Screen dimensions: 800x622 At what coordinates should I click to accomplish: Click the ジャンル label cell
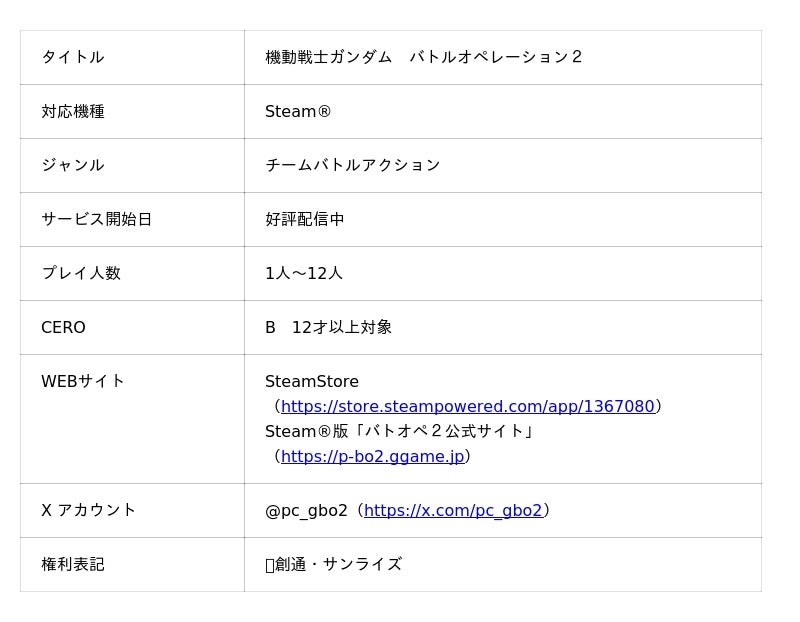[73, 165]
